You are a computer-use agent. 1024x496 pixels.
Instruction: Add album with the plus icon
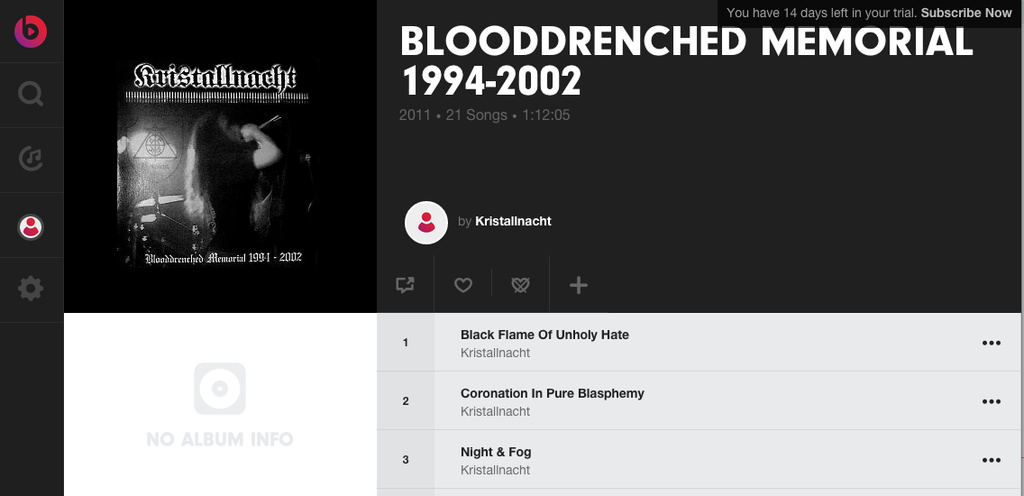click(579, 285)
